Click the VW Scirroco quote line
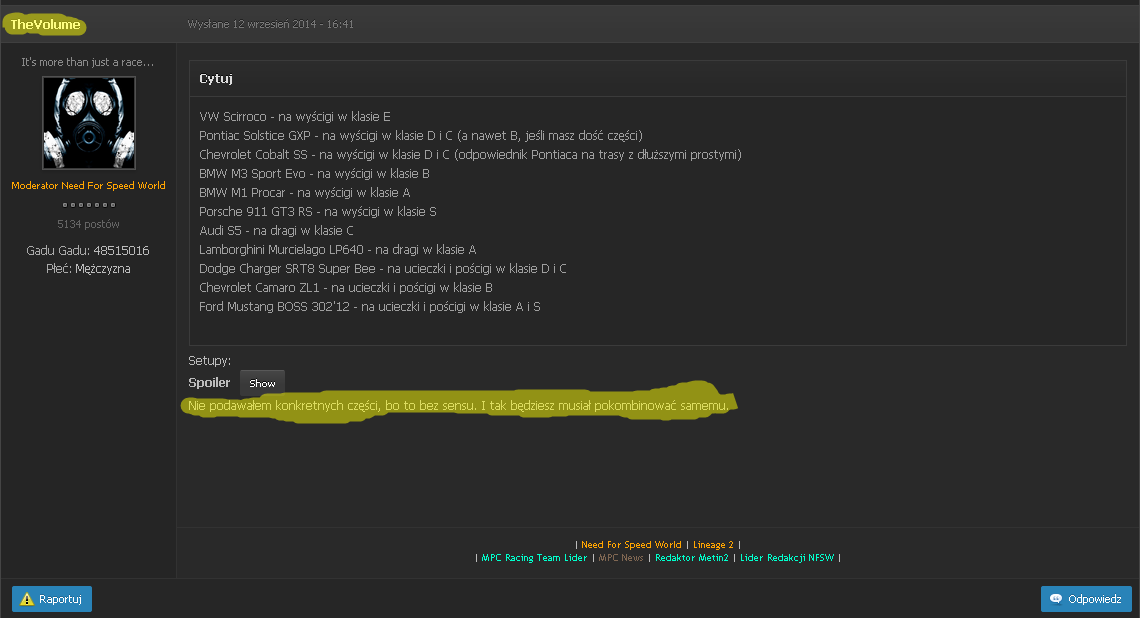This screenshot has height=618, width=1140. [294, 116]
